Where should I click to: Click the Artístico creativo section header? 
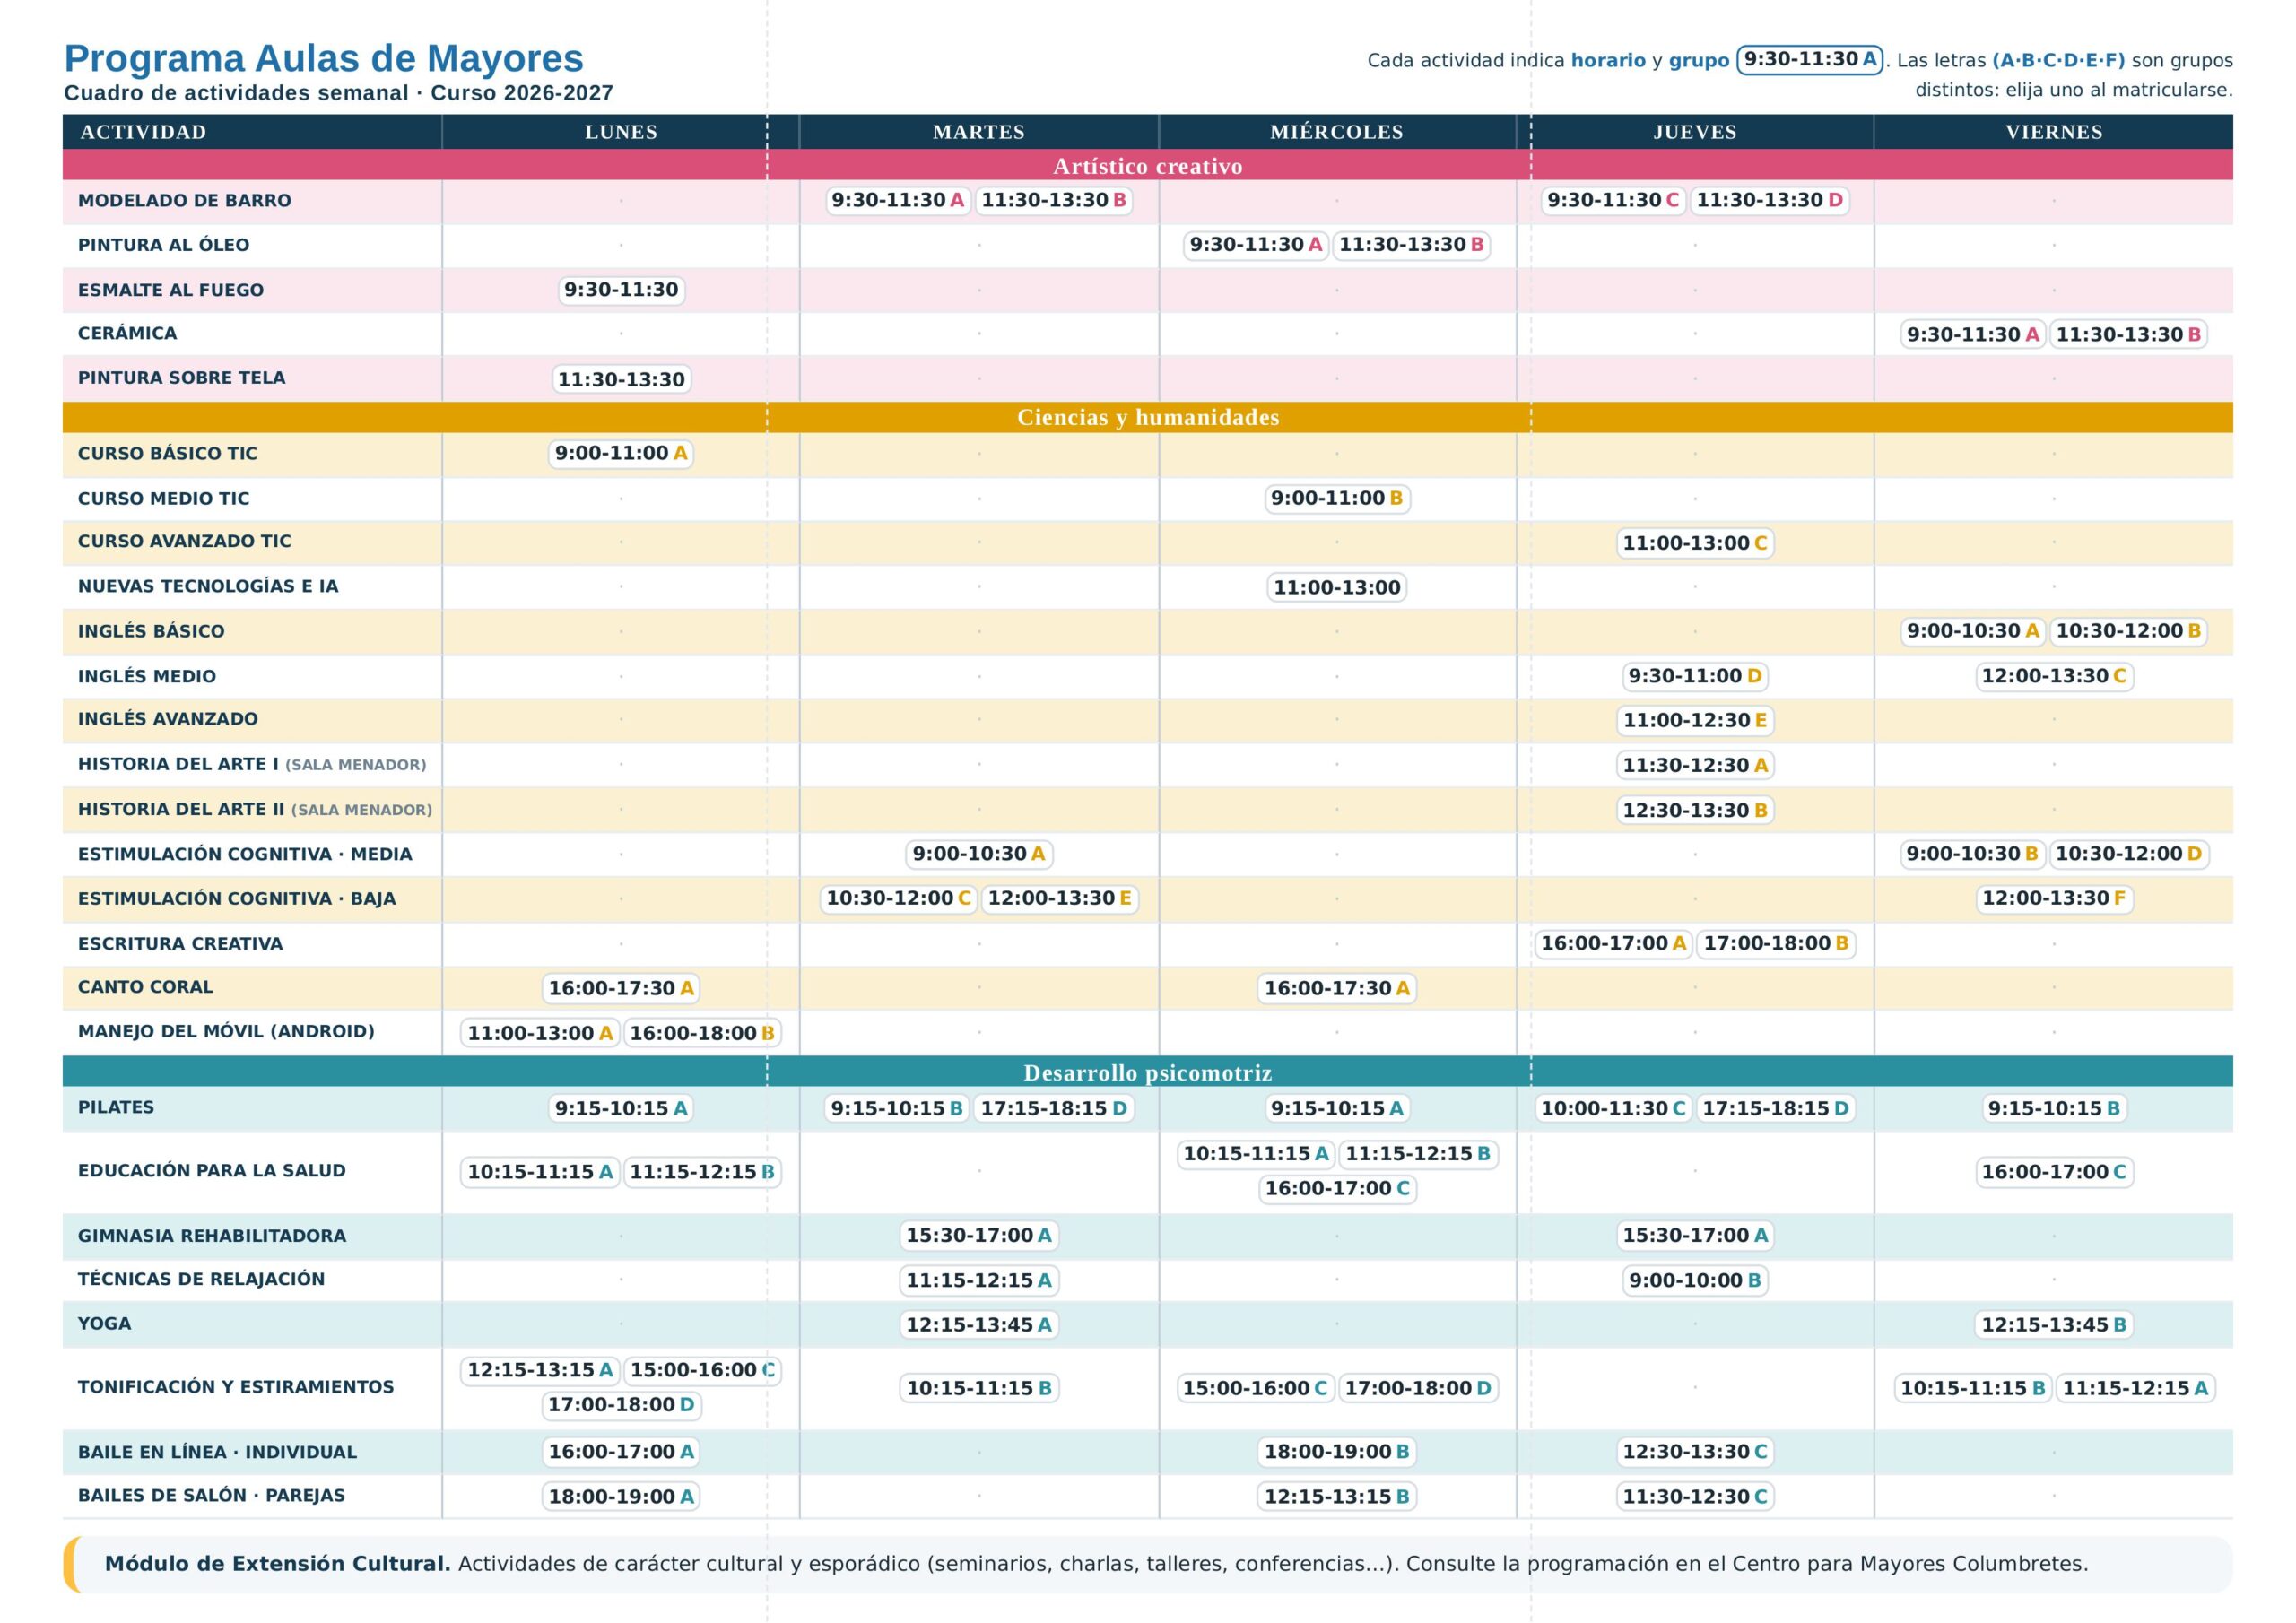(1148, 165)
